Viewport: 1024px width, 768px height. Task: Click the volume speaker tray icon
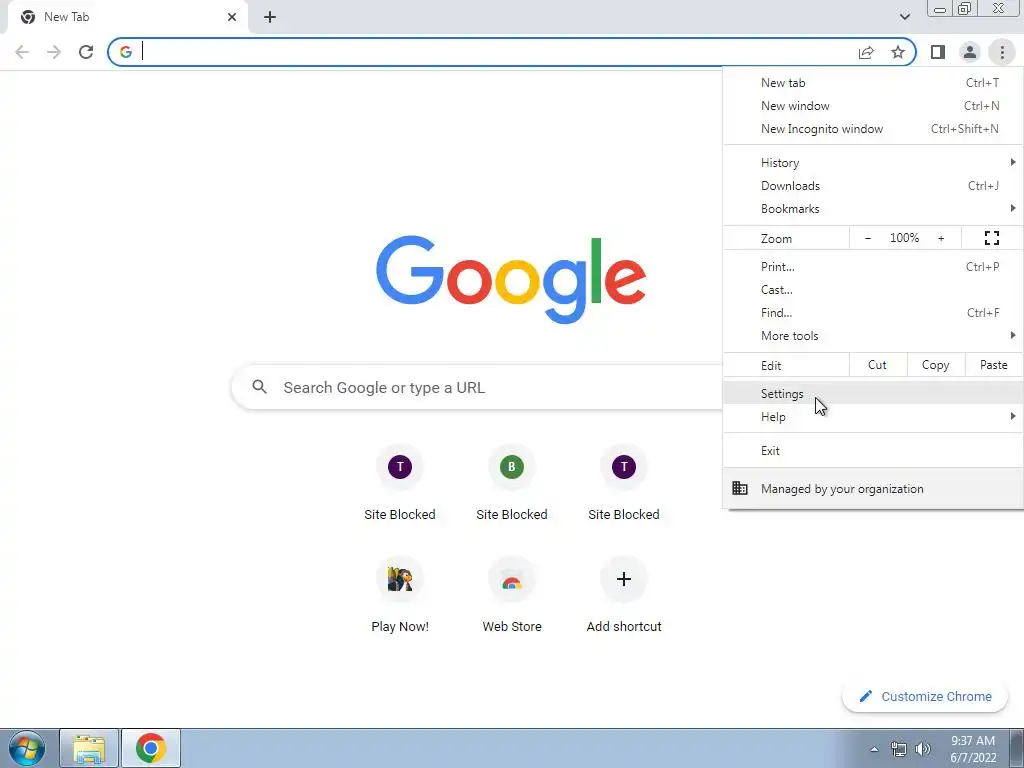(x=923, y=749)
